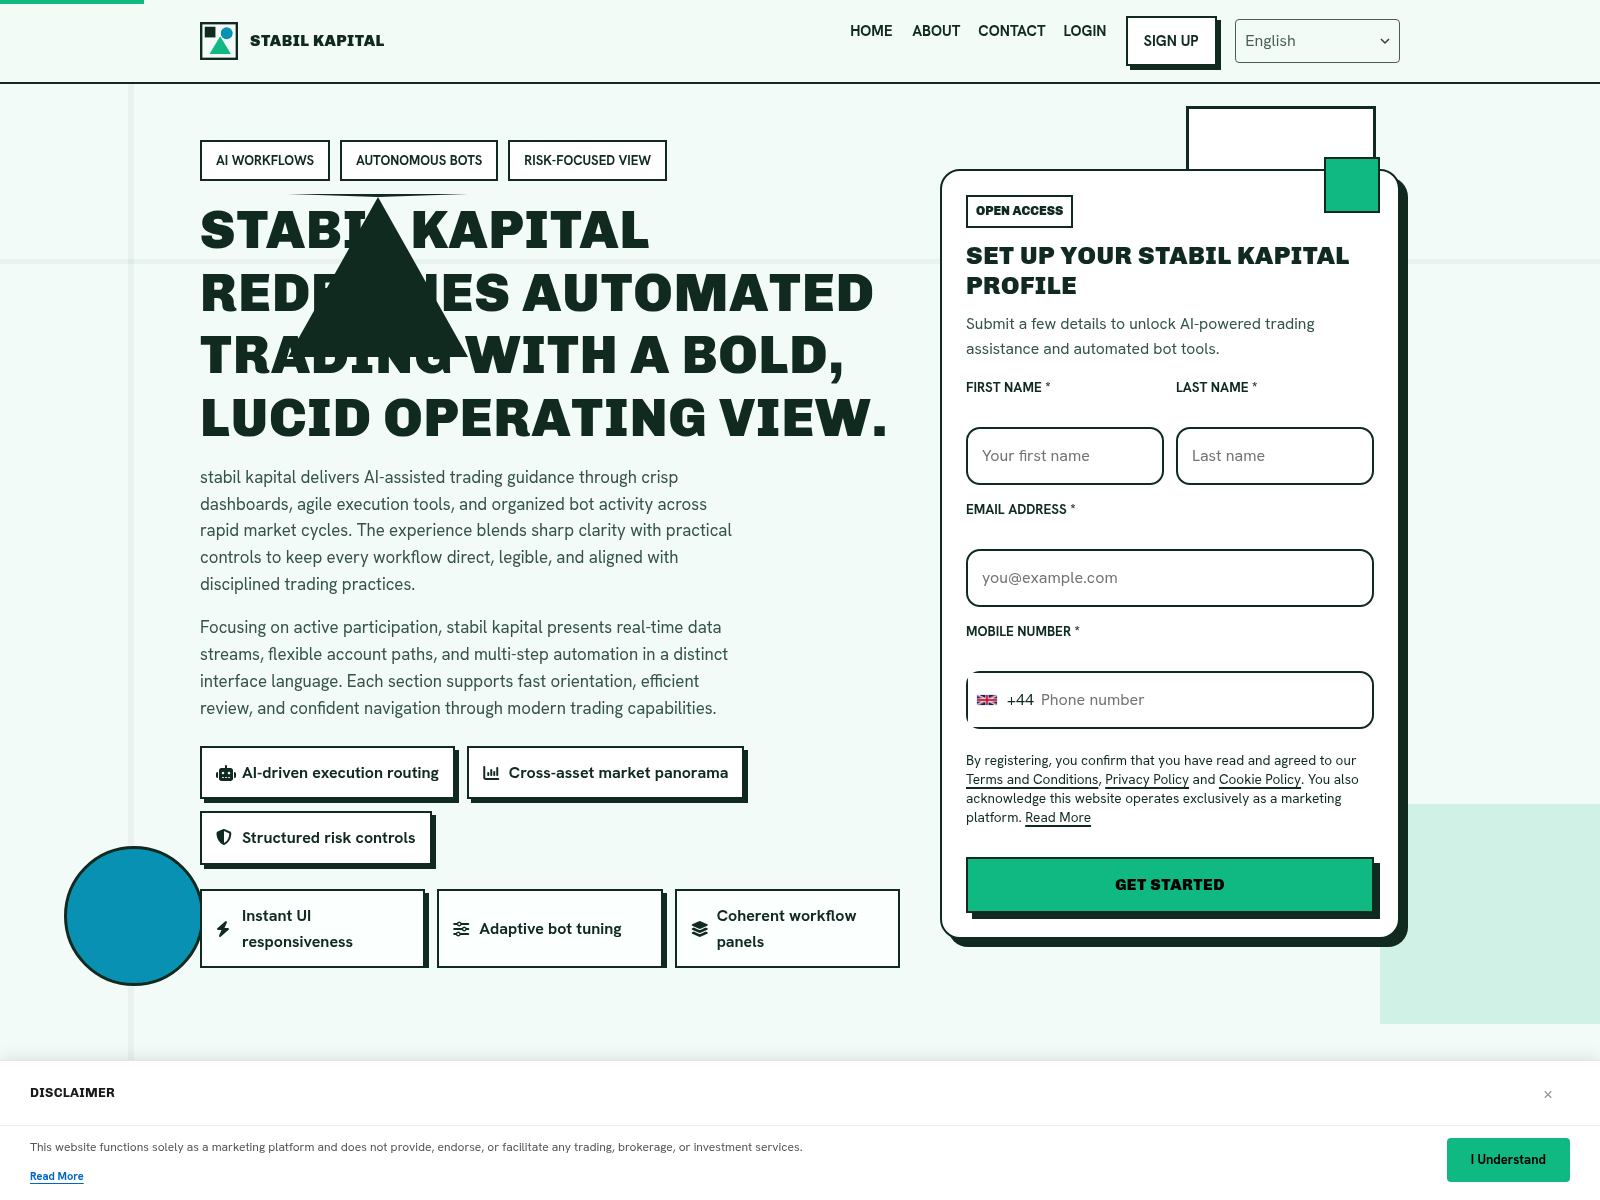Screen dimensions: 1600x1200
Task: Go to the HOME menu item
Action: (871, 31)
